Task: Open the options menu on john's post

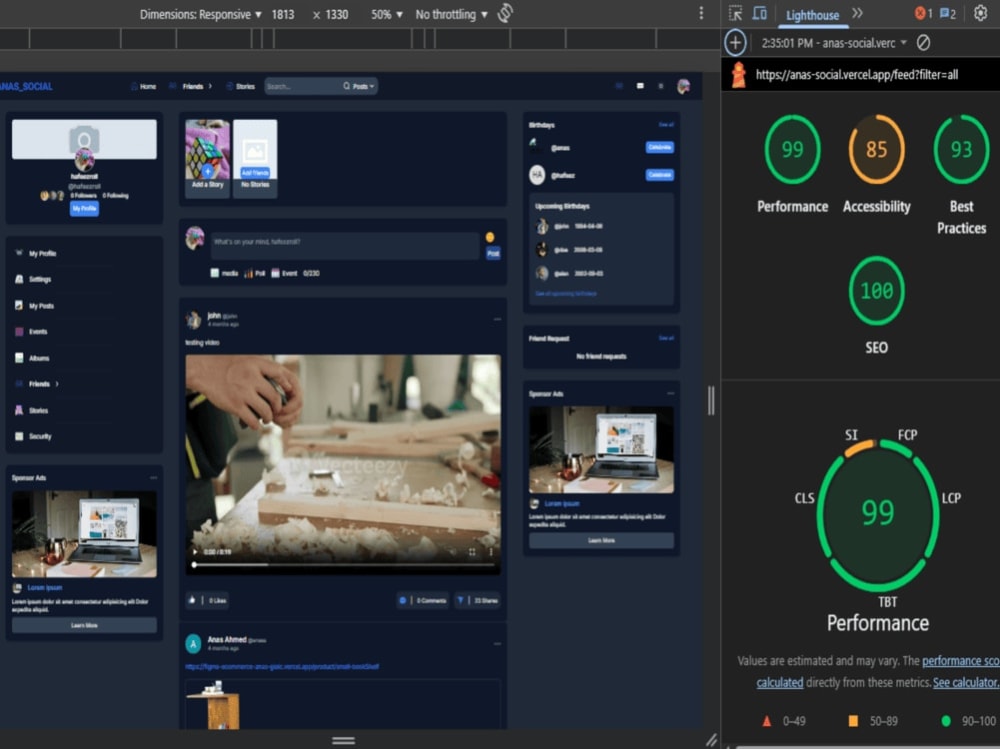Action: pyautogui.click(x=497, y=318)
